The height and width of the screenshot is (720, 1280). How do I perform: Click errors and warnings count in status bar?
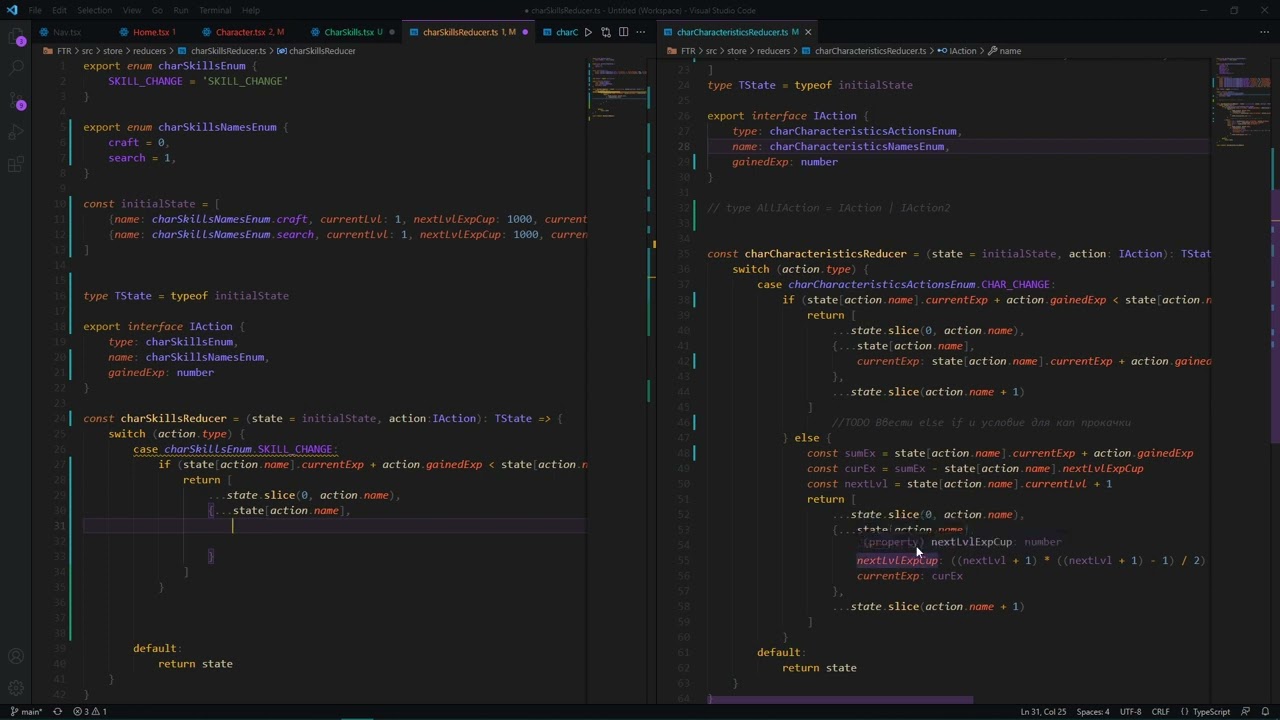(x=90, y=712)
